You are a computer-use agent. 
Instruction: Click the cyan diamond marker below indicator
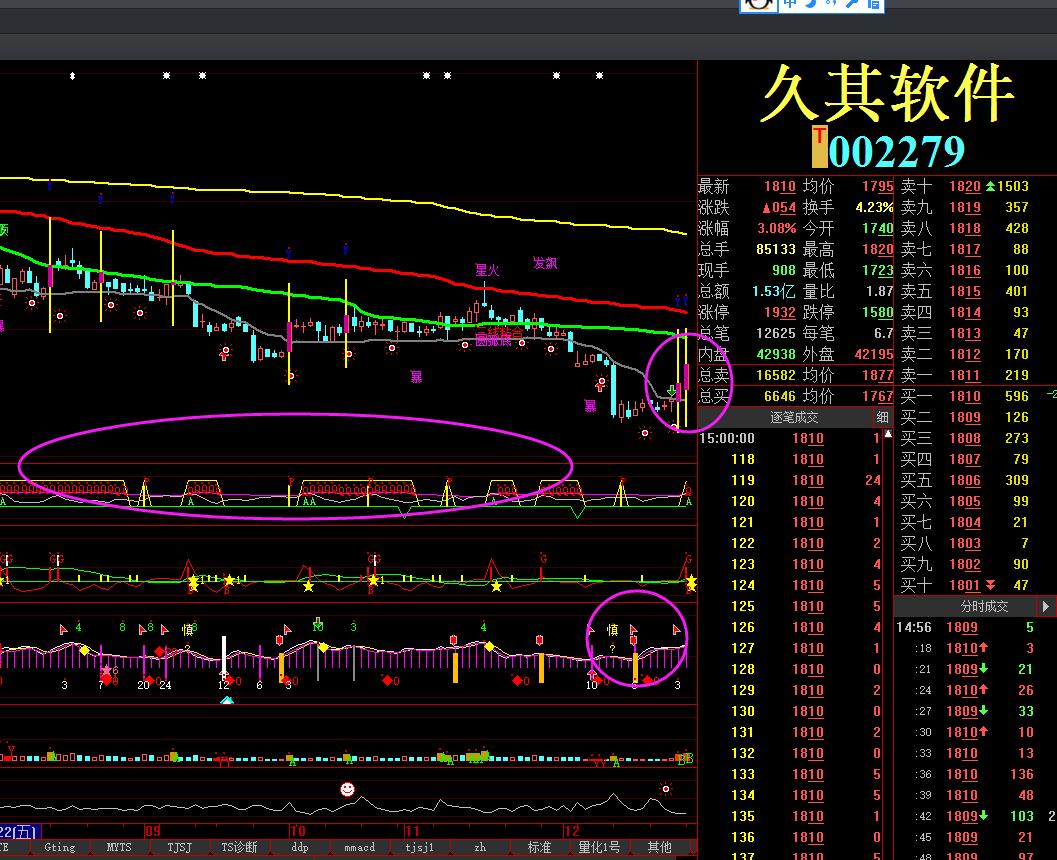click(x=227, y=701)
